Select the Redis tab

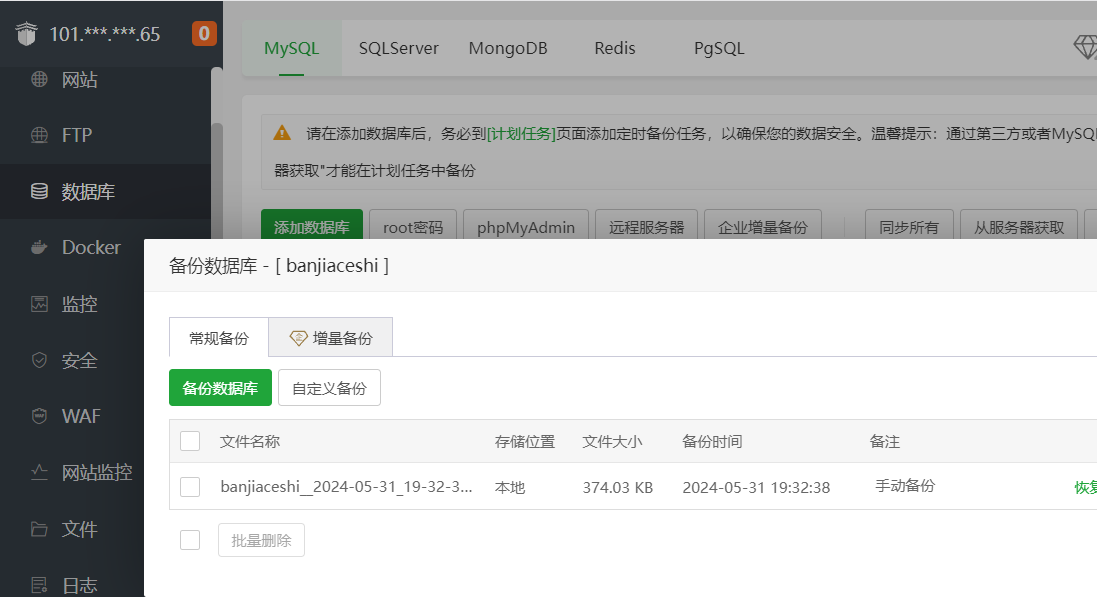614,48
